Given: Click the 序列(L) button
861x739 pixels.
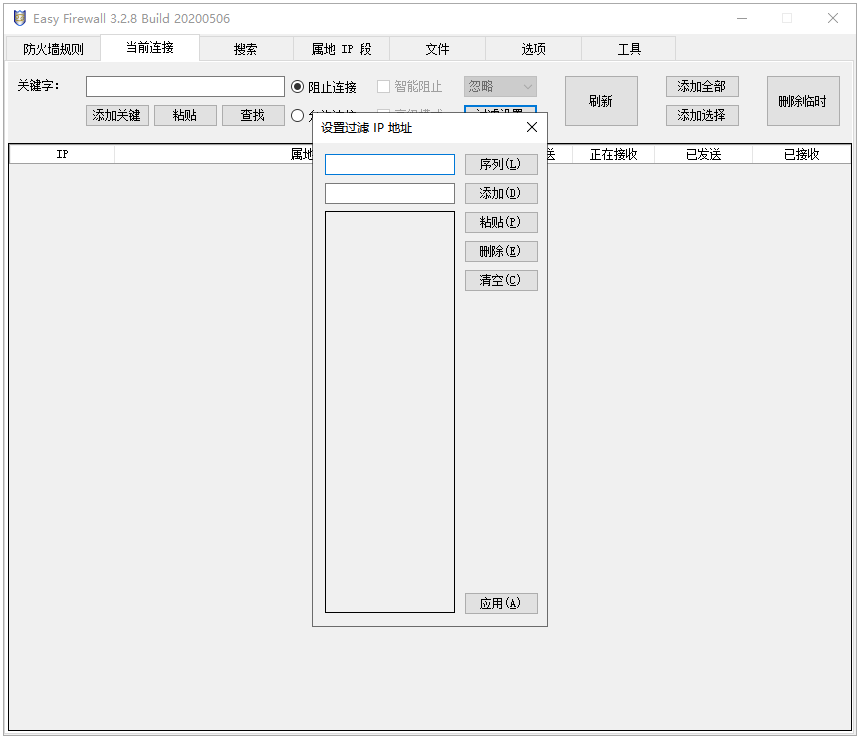Looking at the screenshot, I should pyautogui.click(x=501, y=164).
